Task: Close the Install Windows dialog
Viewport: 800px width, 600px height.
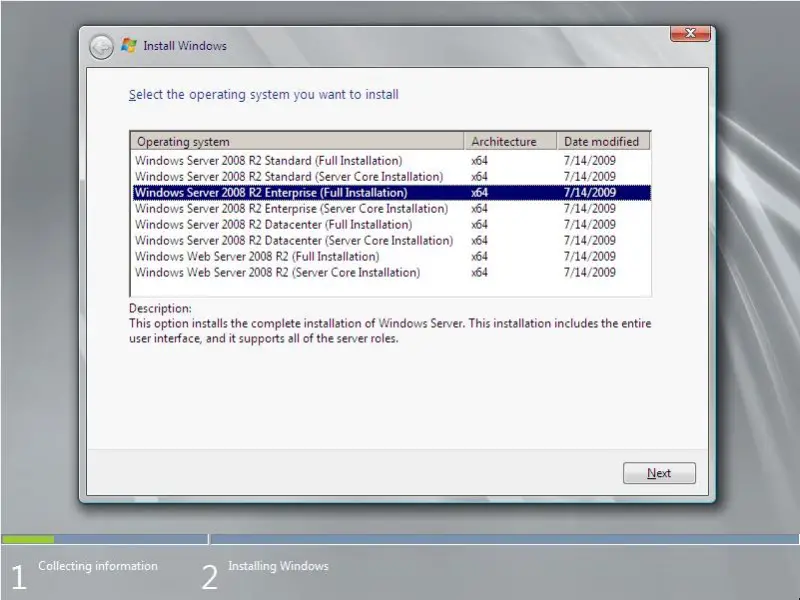Action: pos(690,34)
